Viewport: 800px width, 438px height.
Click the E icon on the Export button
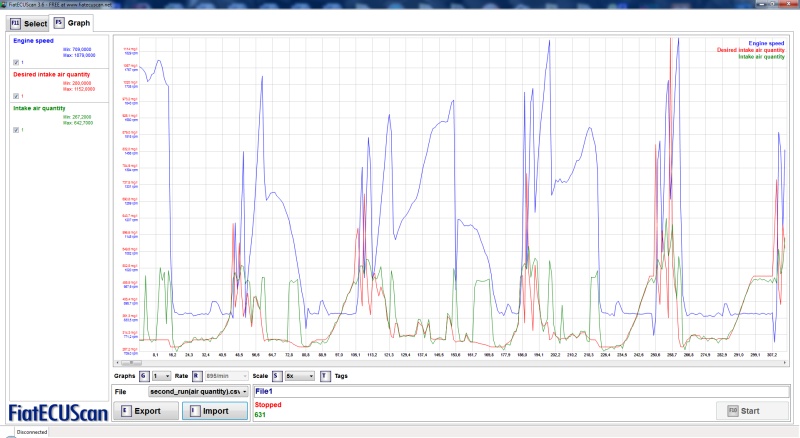coord(125,410)
